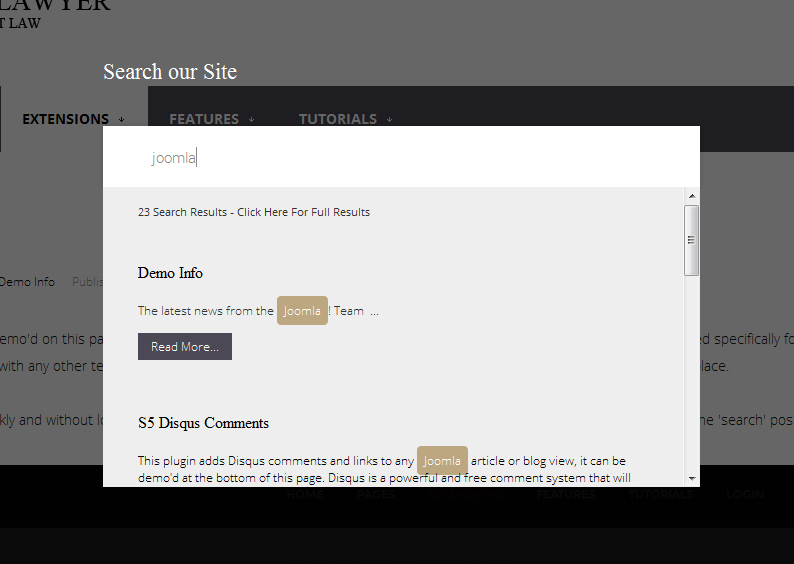Click the results scrollbar down arrow
This screenshot has height=564, width=794.
(x=691, y=480)
